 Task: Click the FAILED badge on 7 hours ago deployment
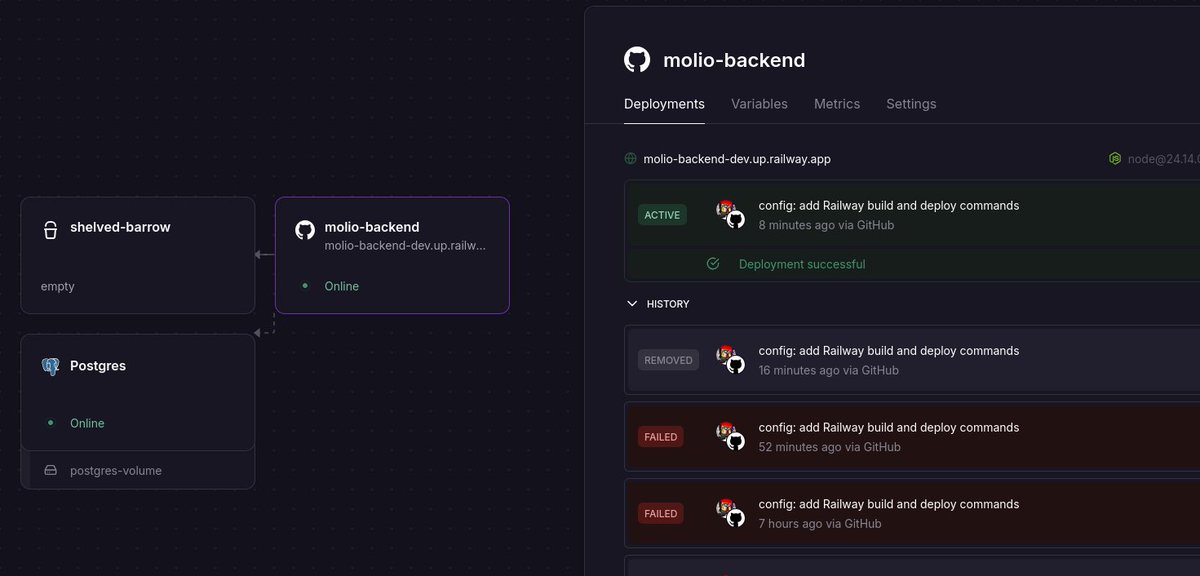(660, 514)
